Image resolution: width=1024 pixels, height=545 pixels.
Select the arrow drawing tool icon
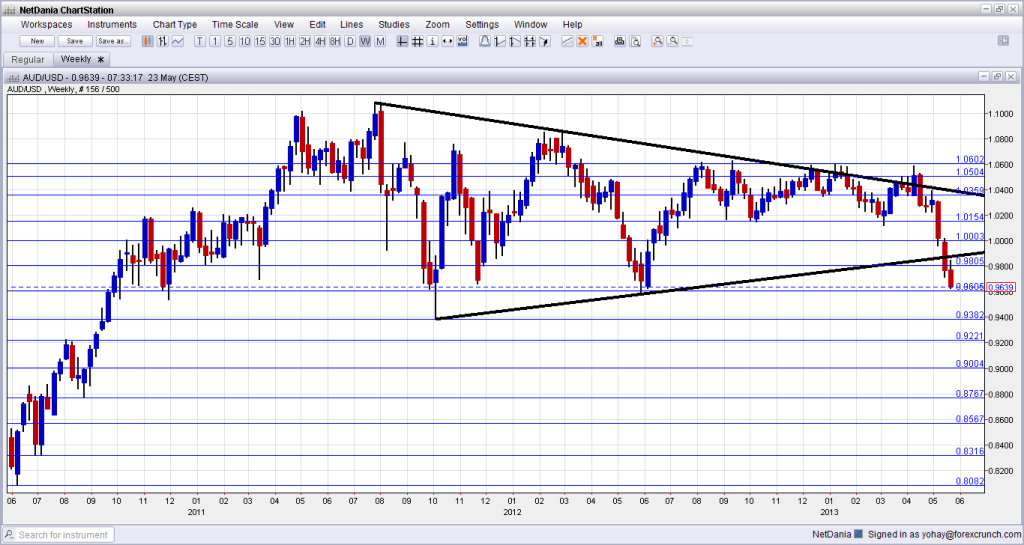tap(545, 41)
